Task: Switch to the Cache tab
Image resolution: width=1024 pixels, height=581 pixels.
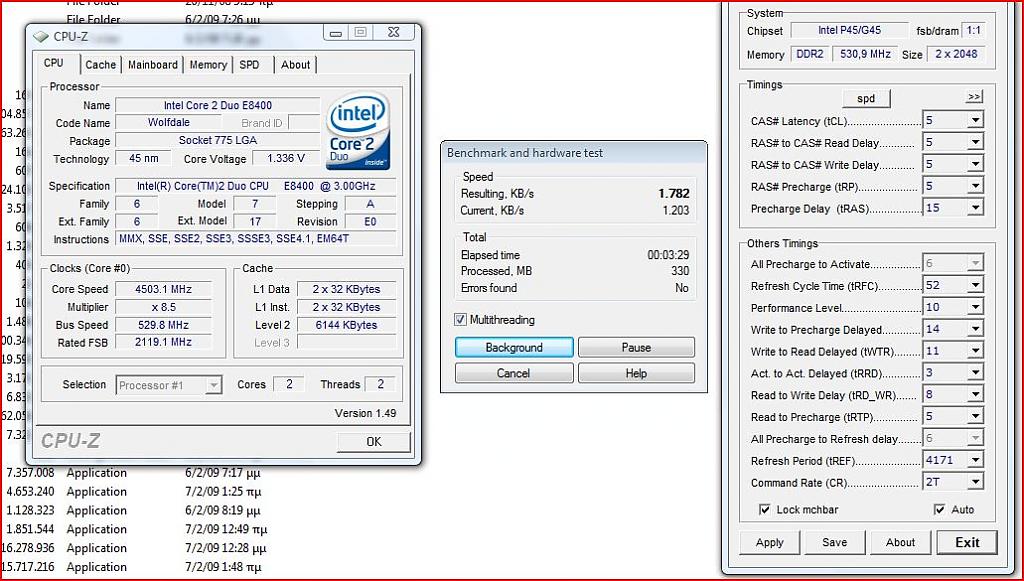Action: (101, 65)
